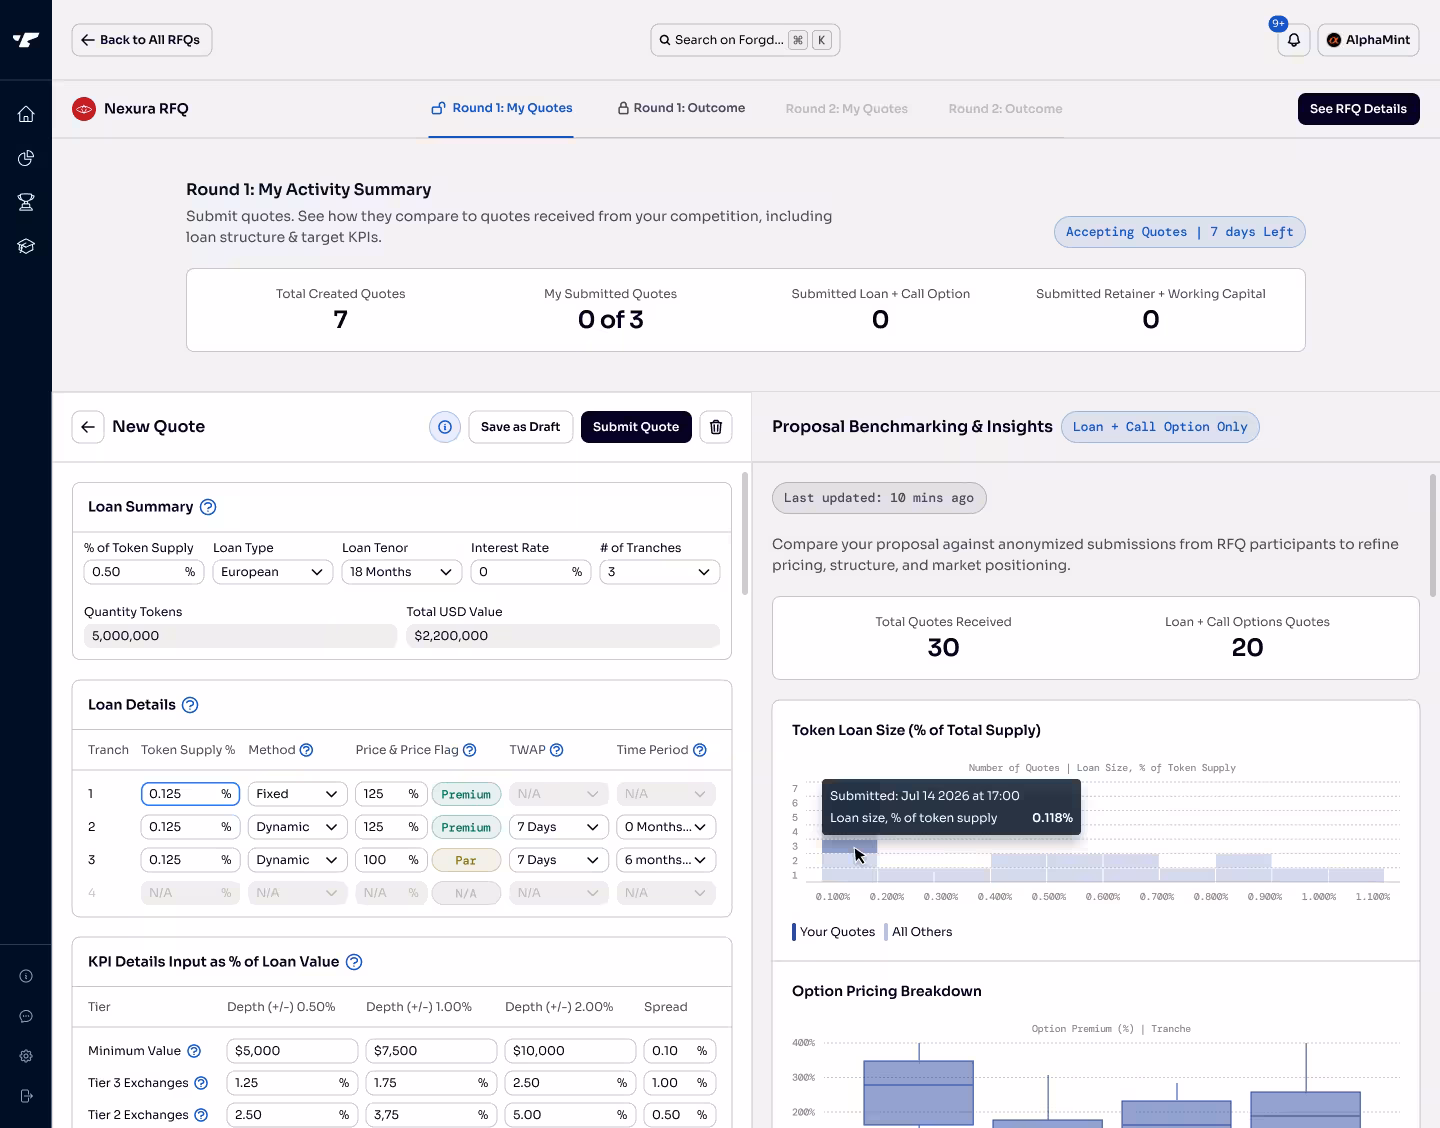The height and width of the screenshot is (1128, 1440).
Task: Click help icon beside TWAP column
Action: click(557, 750)
